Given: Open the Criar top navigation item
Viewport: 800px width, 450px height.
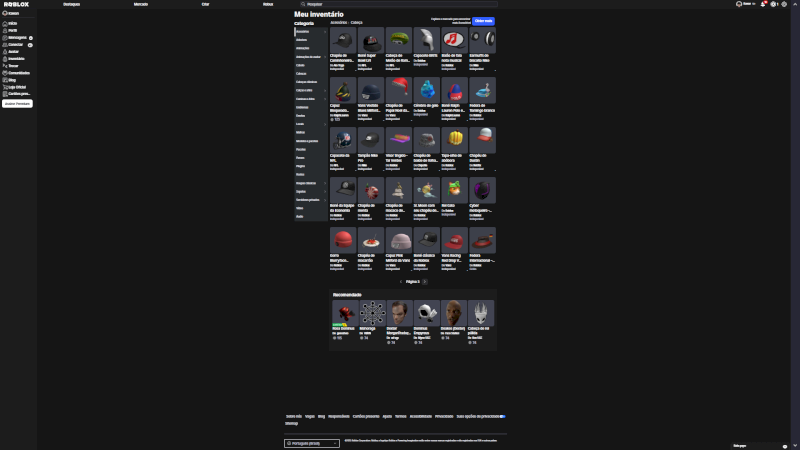Looking at the screenshot, I should 205,4.
